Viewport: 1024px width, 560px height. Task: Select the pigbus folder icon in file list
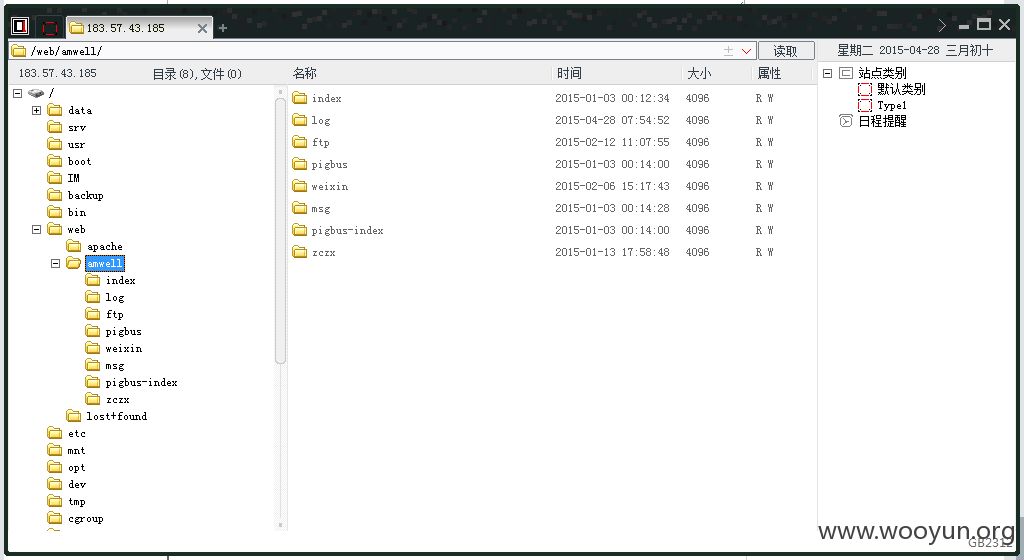(300, 164)
